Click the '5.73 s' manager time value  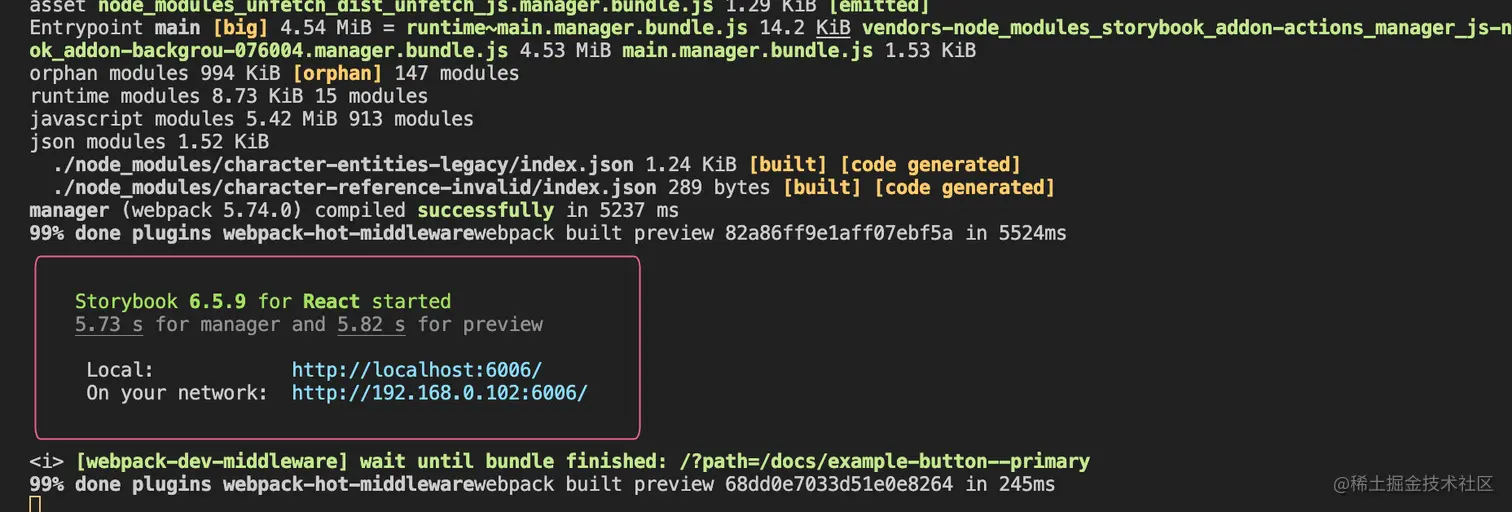[x=110, y=324]
